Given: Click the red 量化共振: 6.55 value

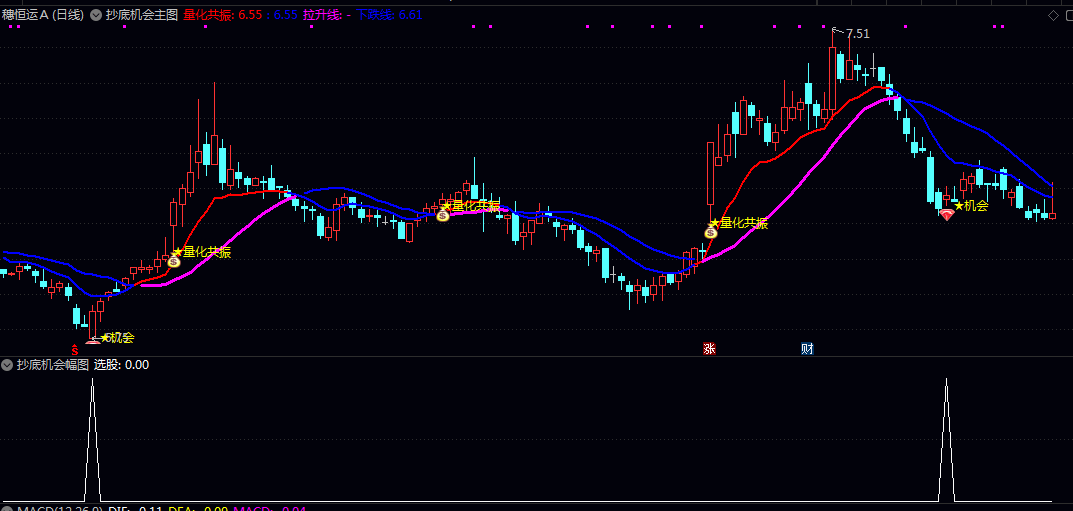Looking at the screenshot, I should point(223,14).
